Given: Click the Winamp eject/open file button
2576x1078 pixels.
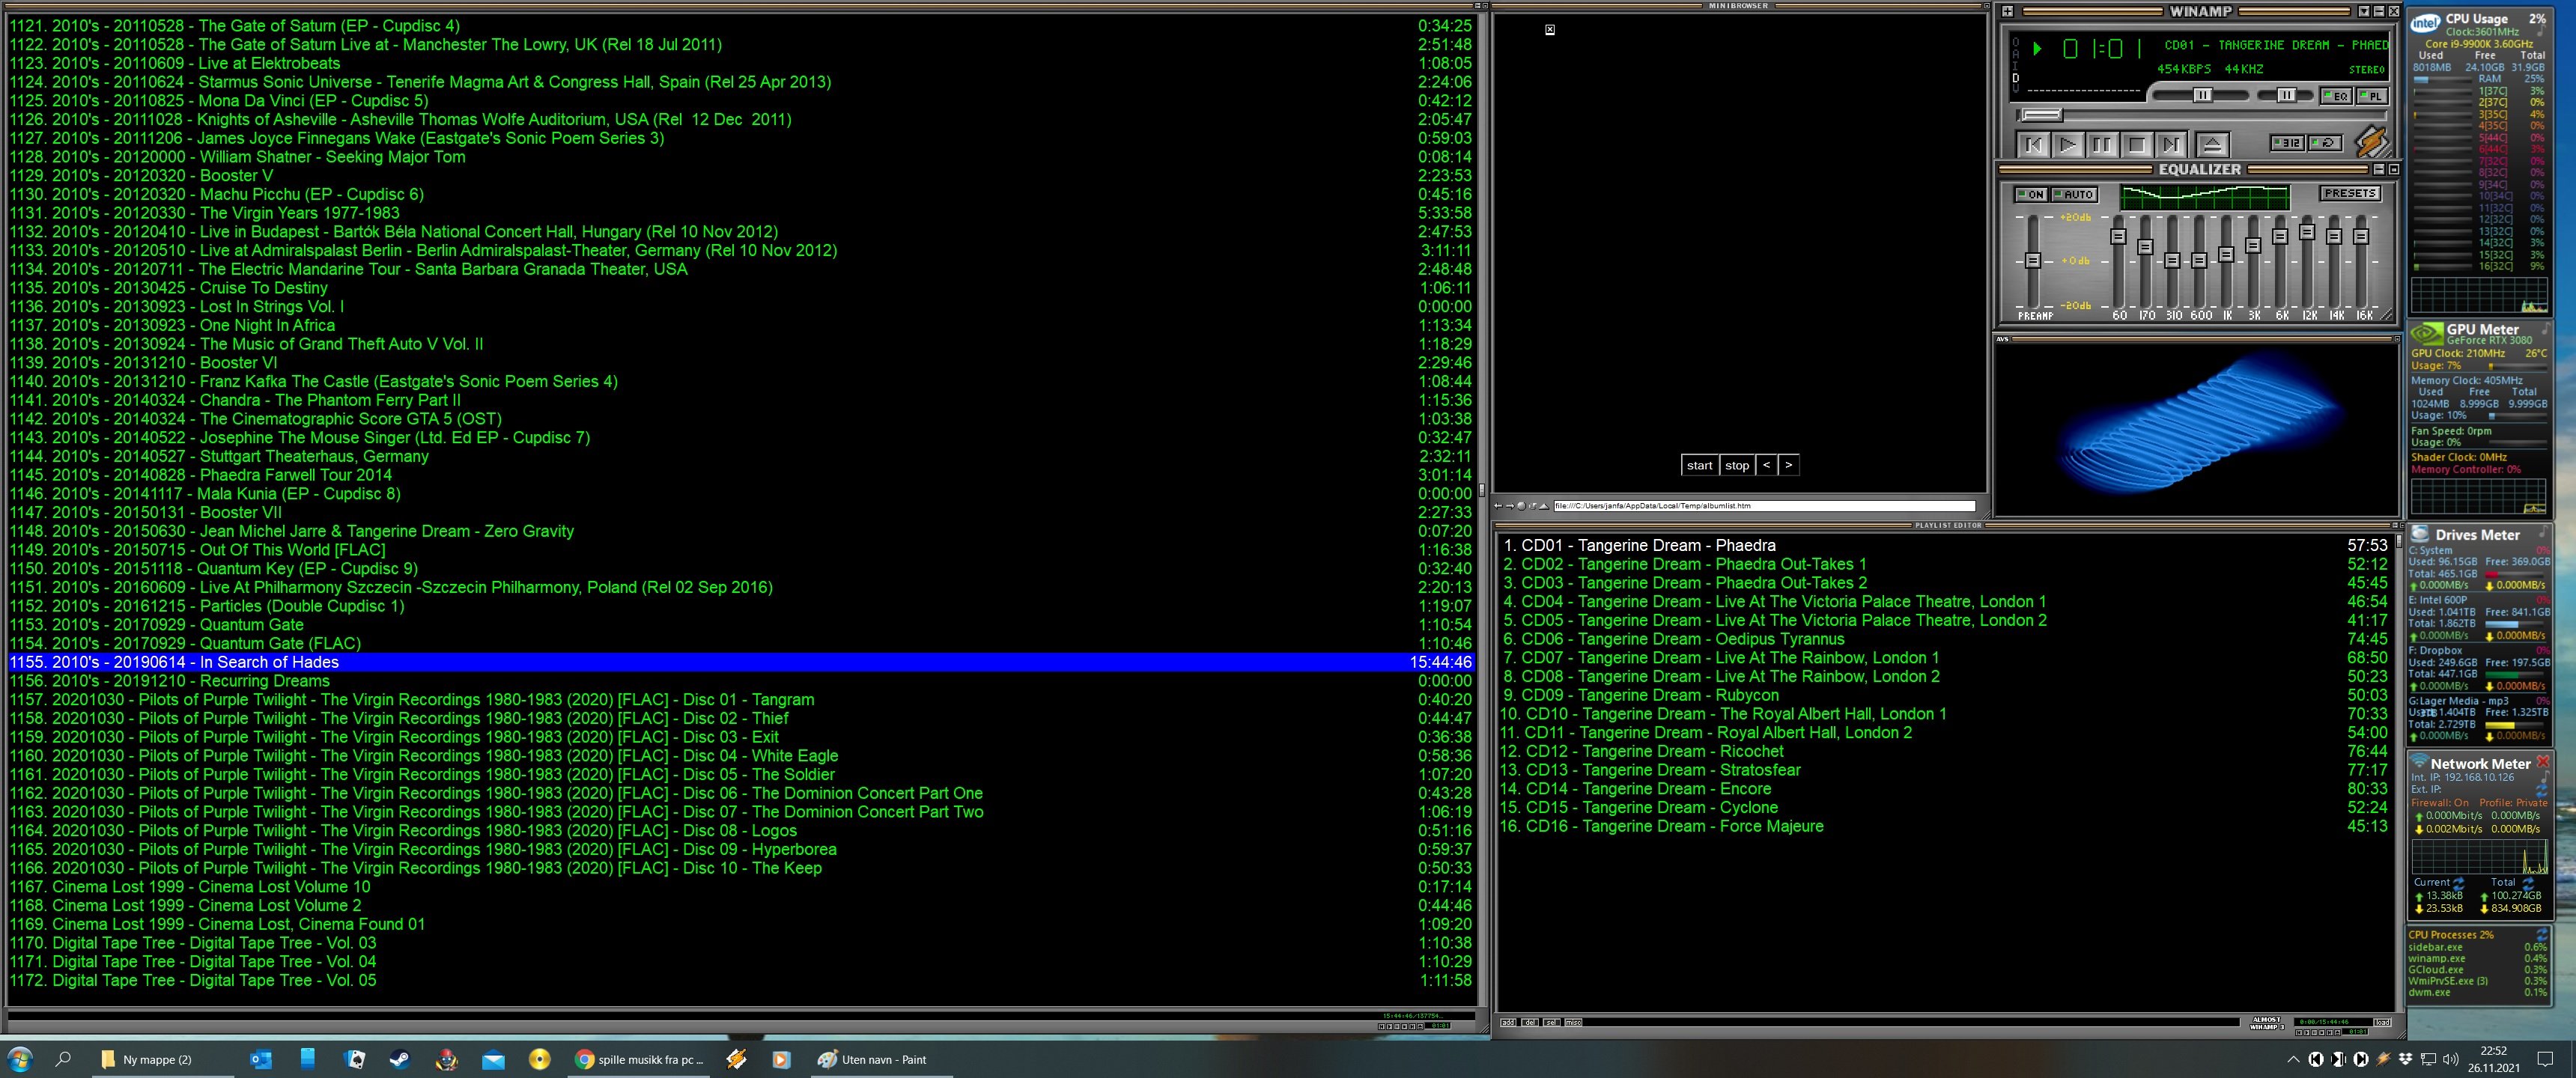Looking at the screenshot, I should click(x=2212, y=145).
